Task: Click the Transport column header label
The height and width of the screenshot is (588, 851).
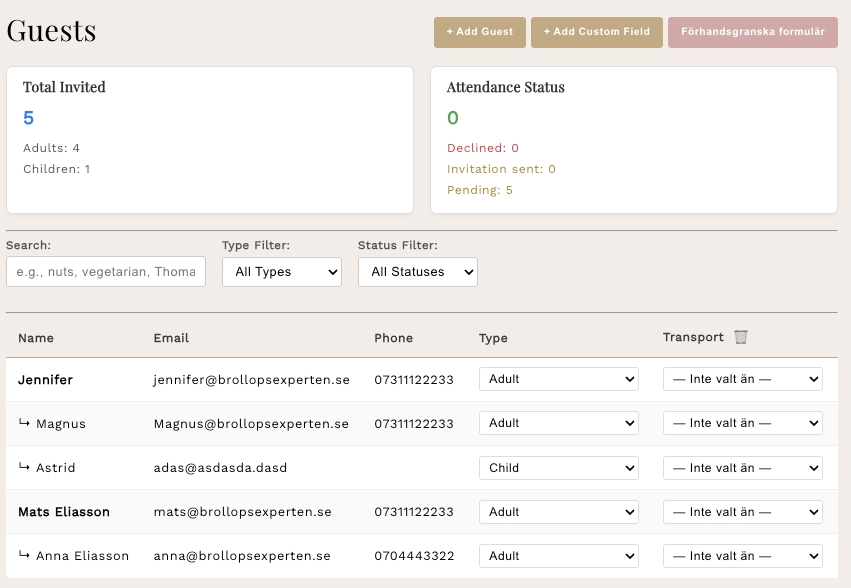Action: pos(693,337)
